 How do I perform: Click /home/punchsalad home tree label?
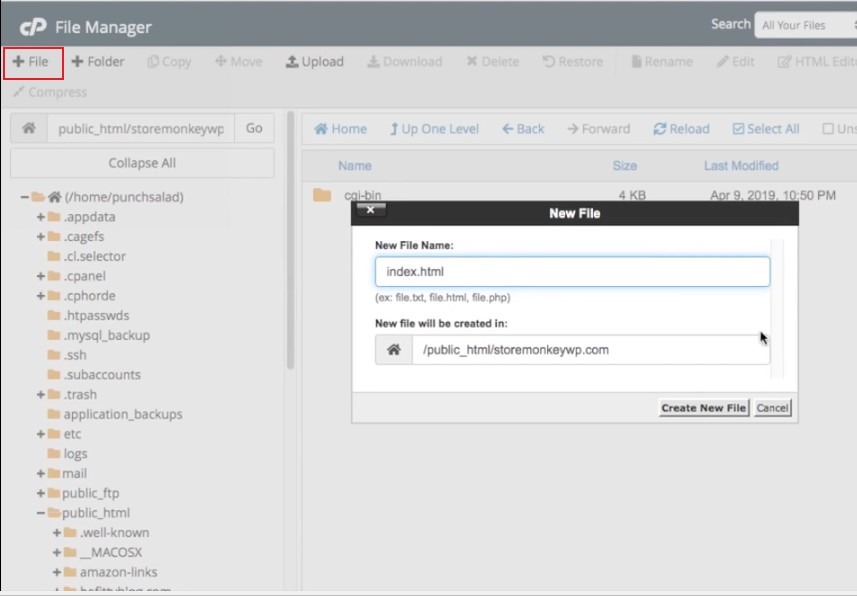[x=124, y=197]
